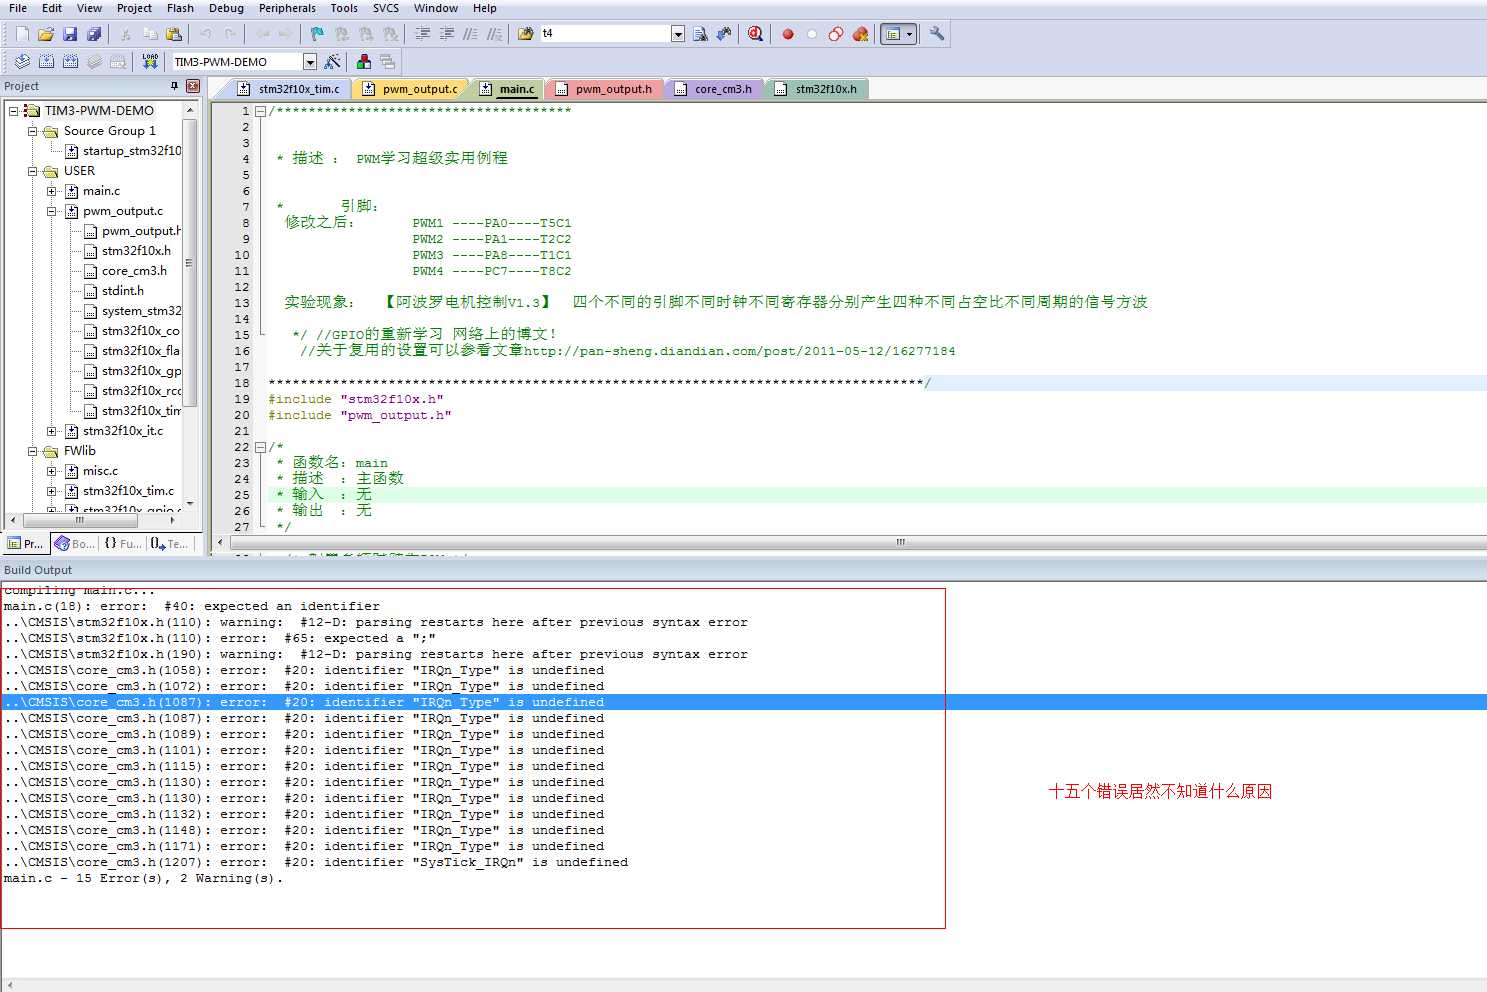Click the Save All icon
The height and width of the screenshot is (992, 1487).
[94, 34]
